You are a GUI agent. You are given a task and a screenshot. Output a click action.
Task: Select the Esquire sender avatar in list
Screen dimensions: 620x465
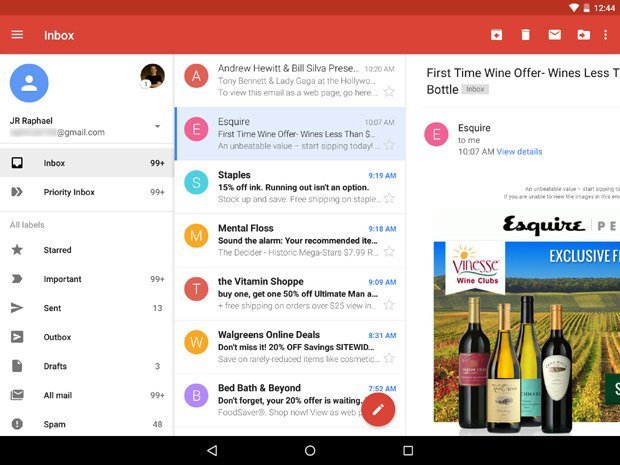[x=196, y=129]
